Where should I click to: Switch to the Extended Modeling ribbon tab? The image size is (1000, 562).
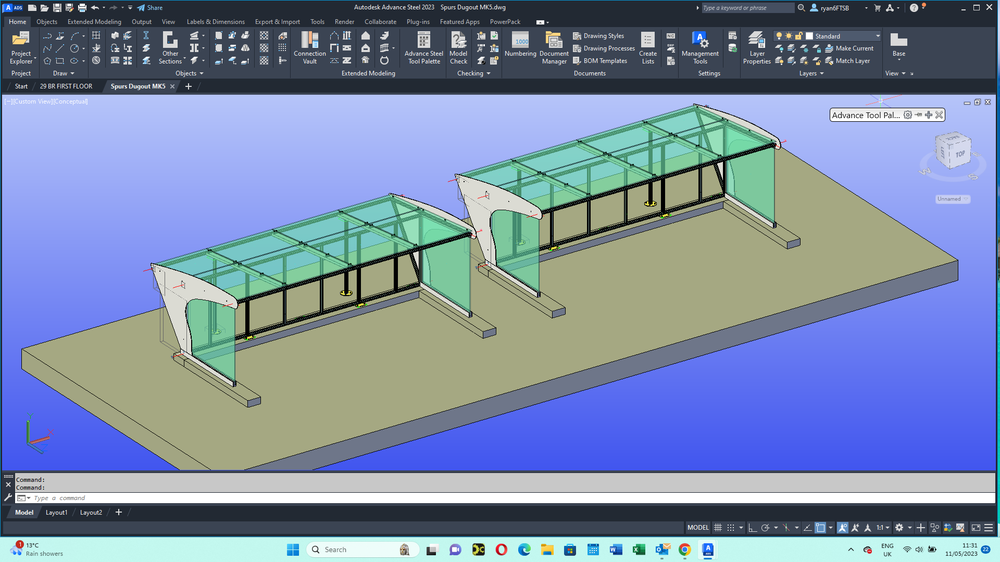[94, 21]
